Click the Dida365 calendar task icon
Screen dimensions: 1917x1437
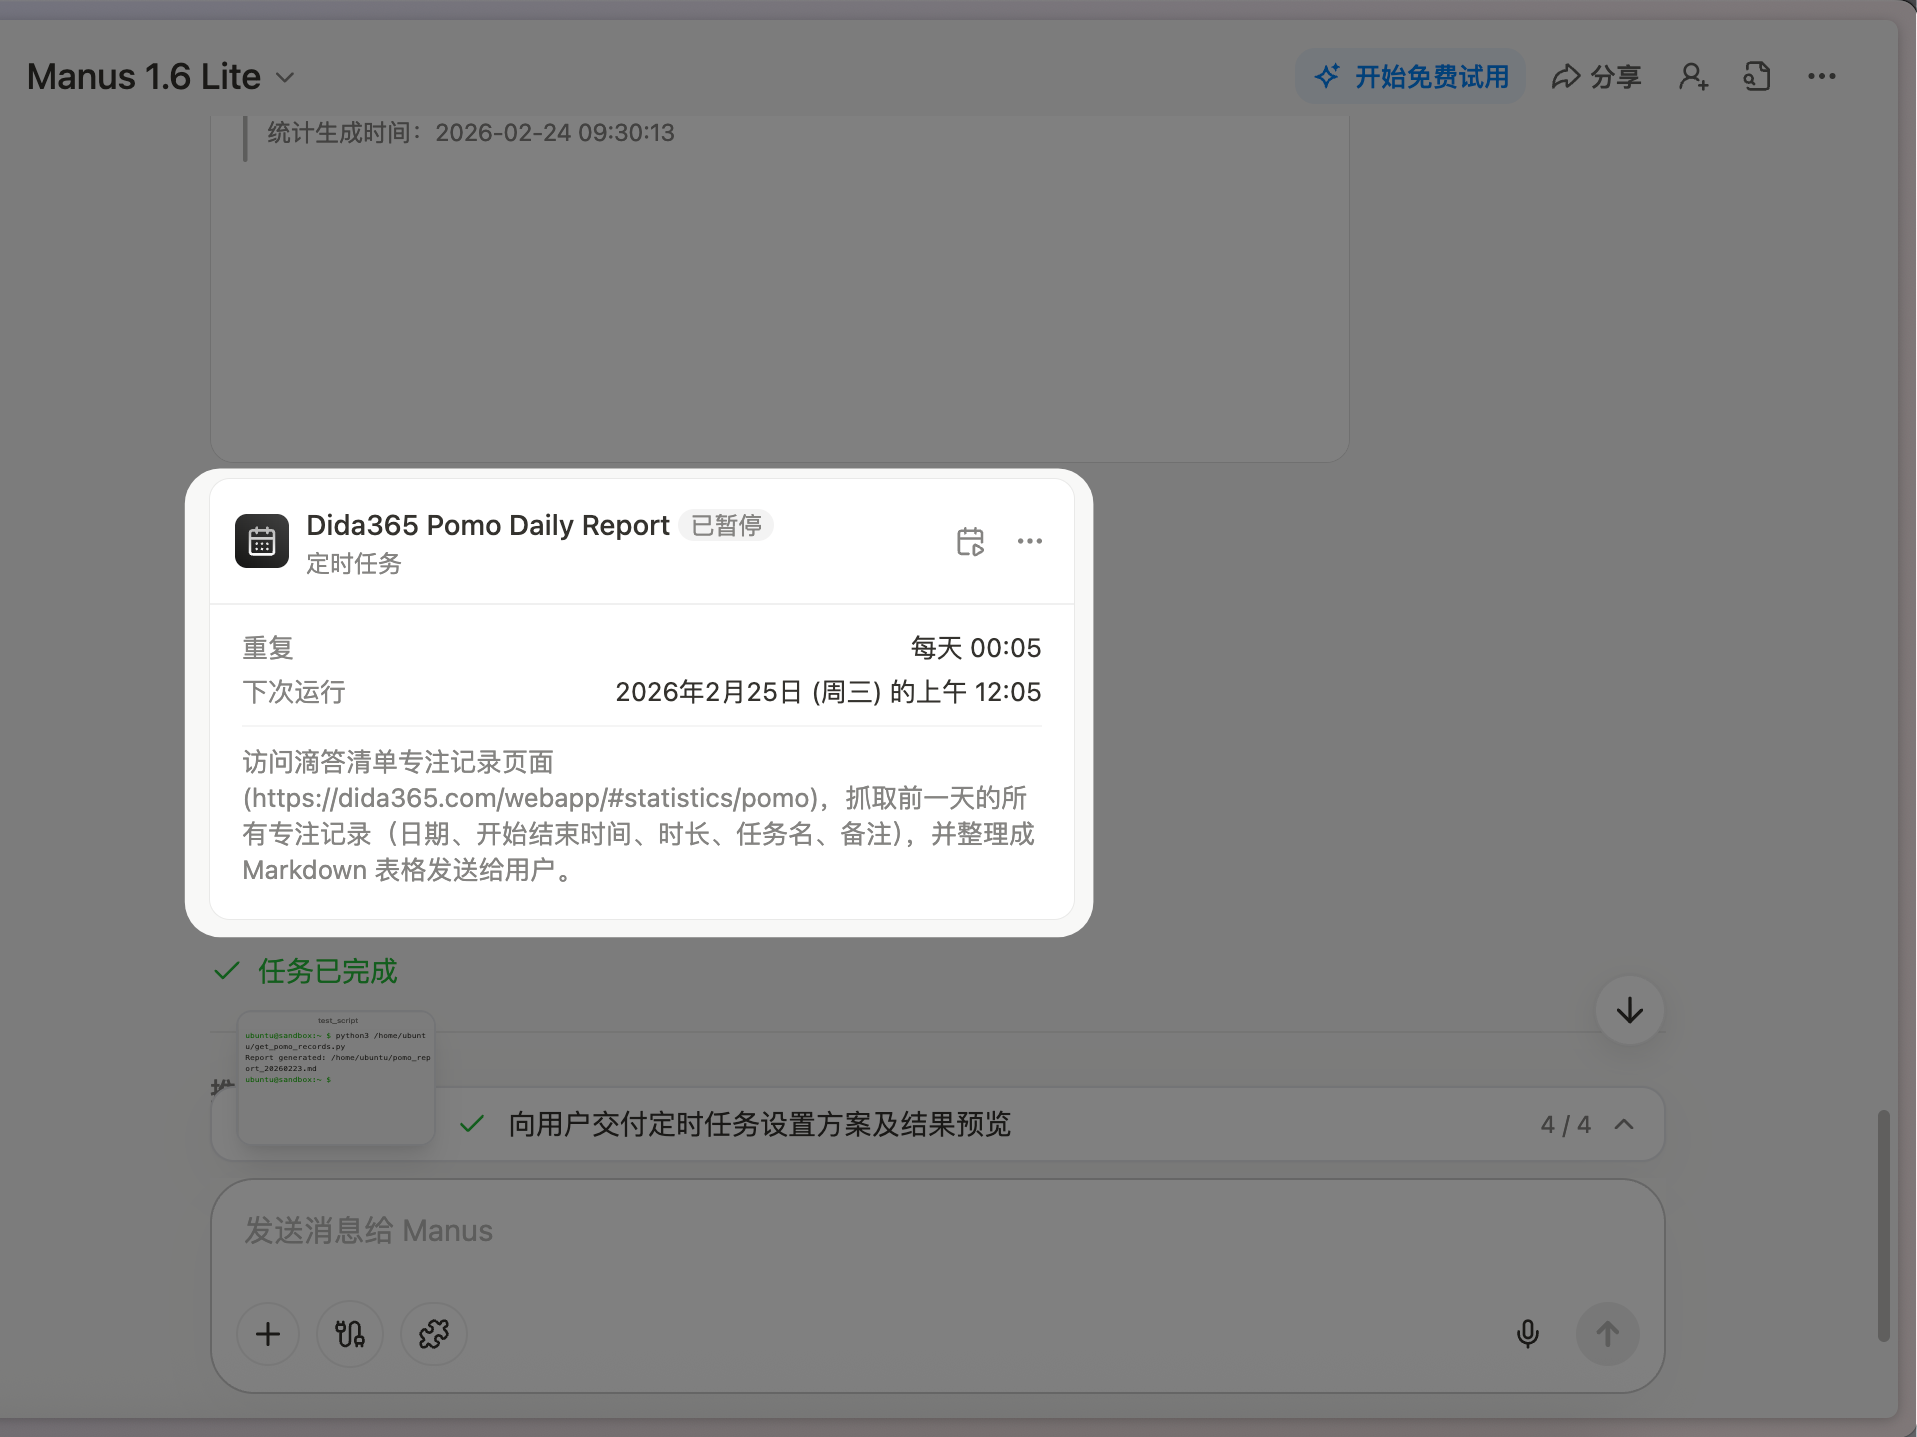pos(262,541)
